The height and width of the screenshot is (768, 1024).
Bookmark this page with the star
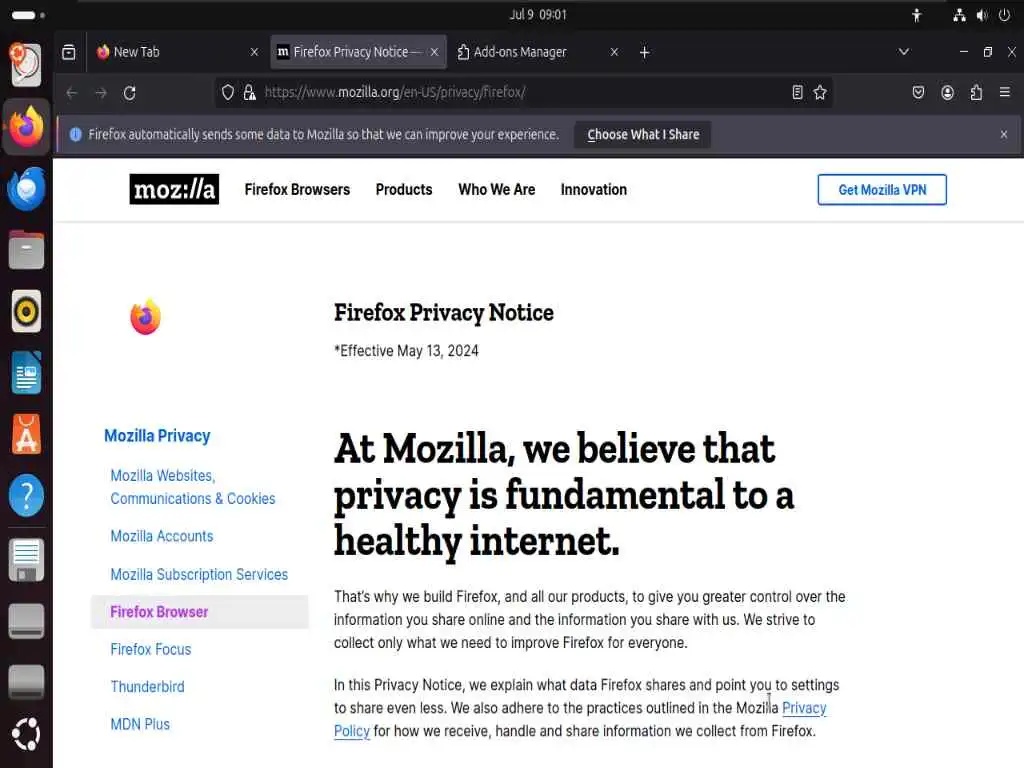(x=820, y=93)
